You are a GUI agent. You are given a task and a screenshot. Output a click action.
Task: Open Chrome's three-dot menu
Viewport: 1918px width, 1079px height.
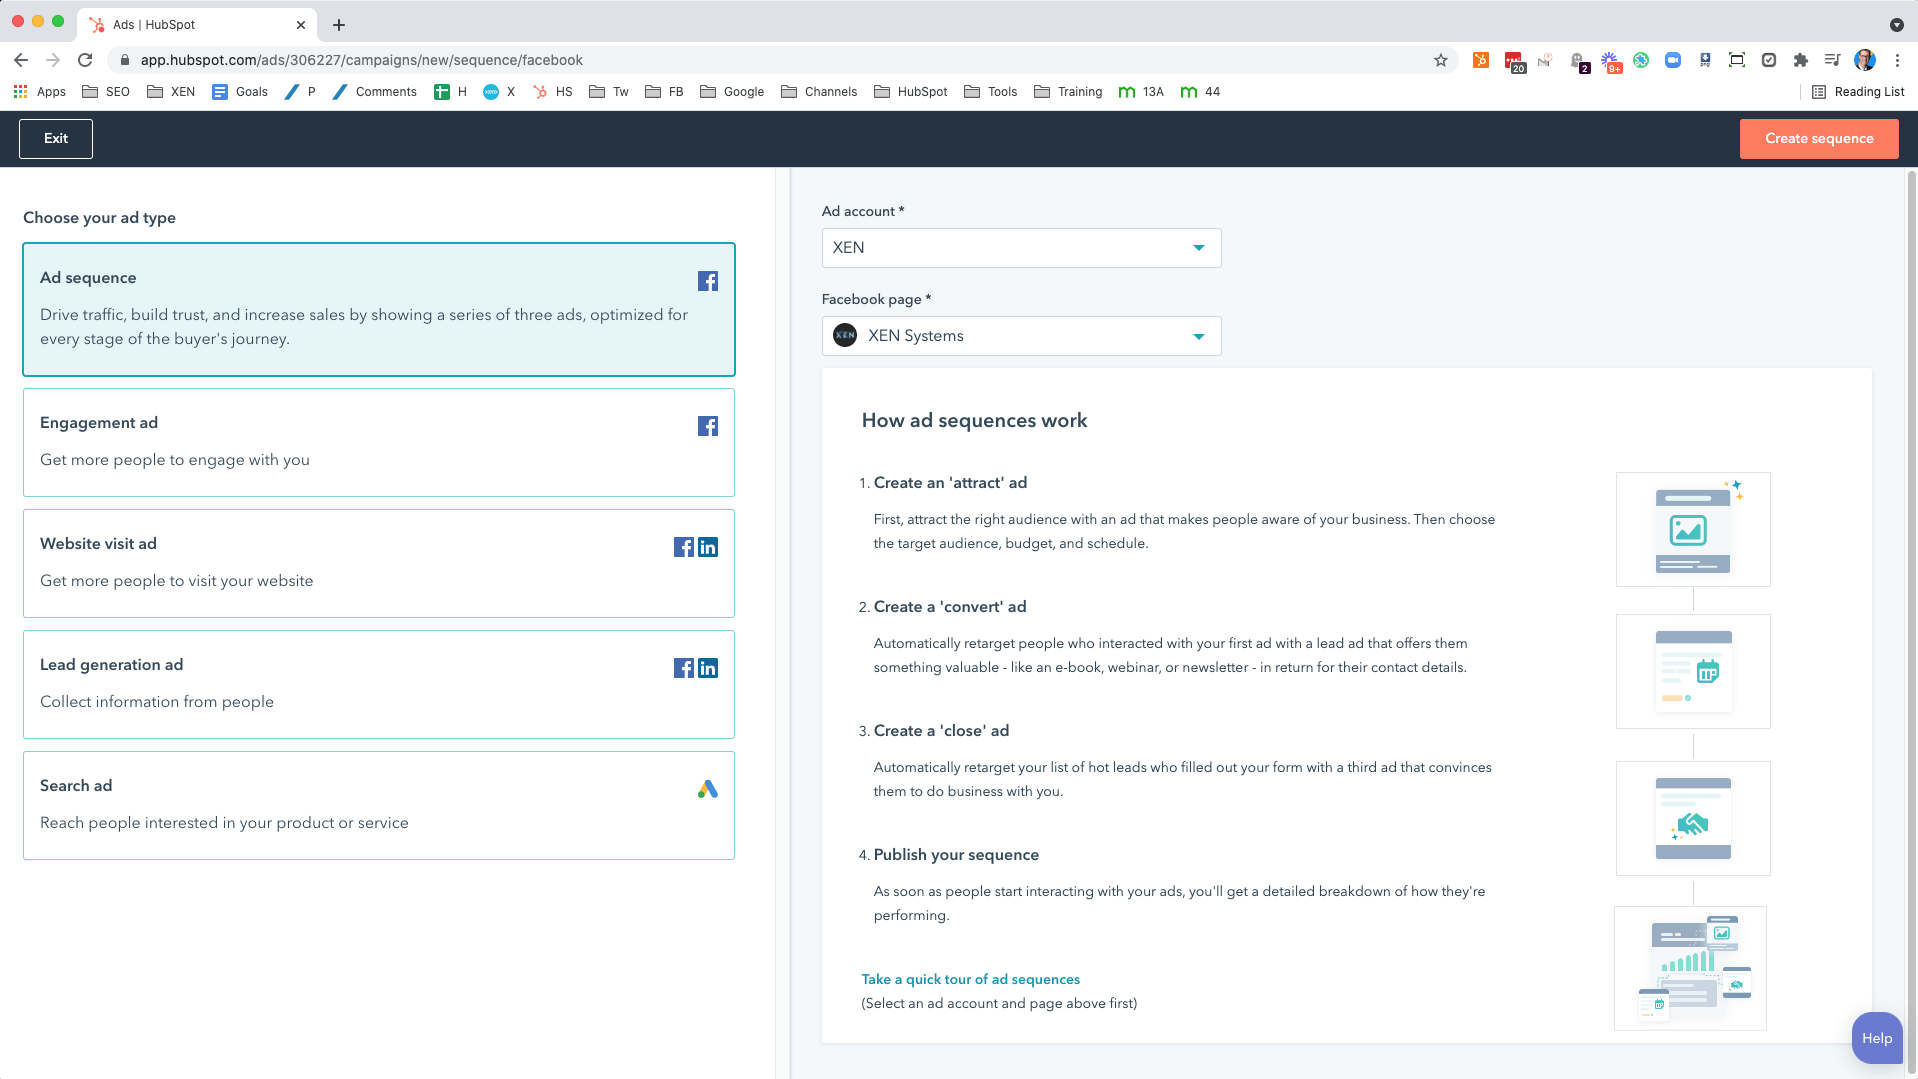(x=1897, y=60)
